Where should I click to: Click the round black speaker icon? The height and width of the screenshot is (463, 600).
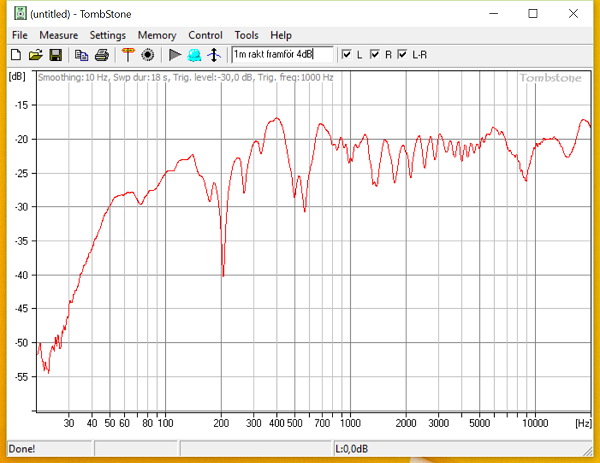click(x=148, y=55)
